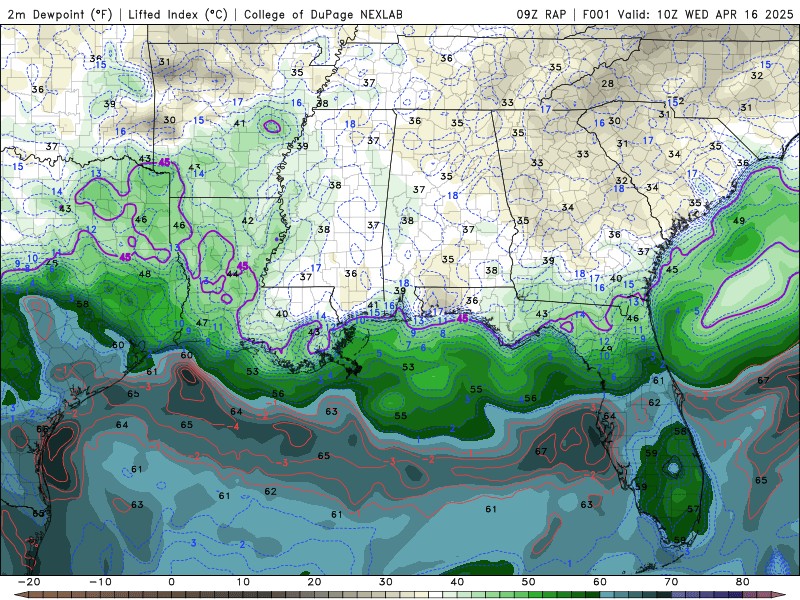Click the black dewpoint value 48 on the map
The image size is (800, 600).
pyautogui.click(x=145, y=274)
